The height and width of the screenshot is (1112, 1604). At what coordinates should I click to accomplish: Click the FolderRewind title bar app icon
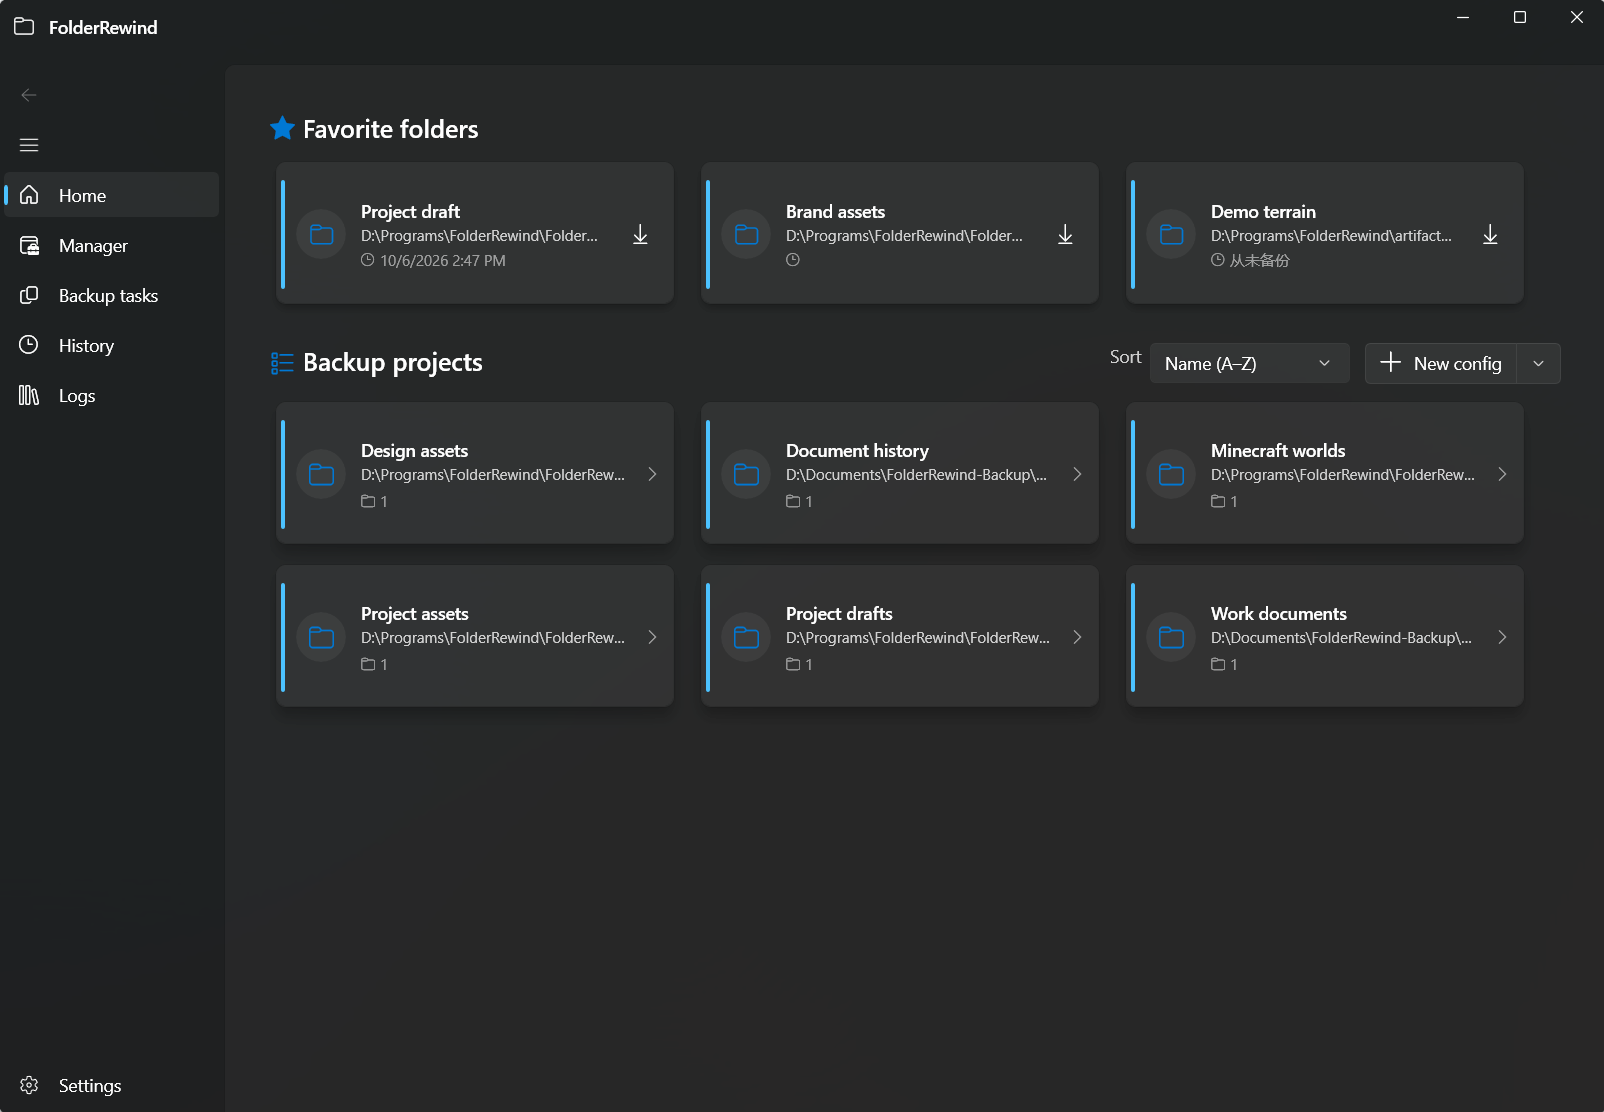tap(24, 27)
